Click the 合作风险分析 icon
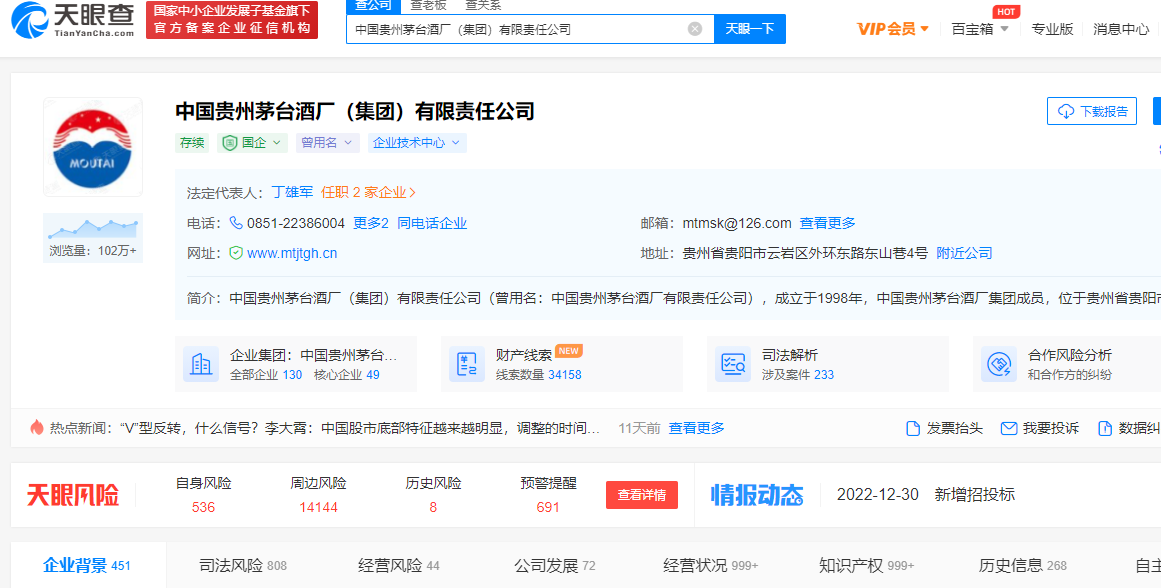This screenshot has width=1161, height=588. click(999, 364)
